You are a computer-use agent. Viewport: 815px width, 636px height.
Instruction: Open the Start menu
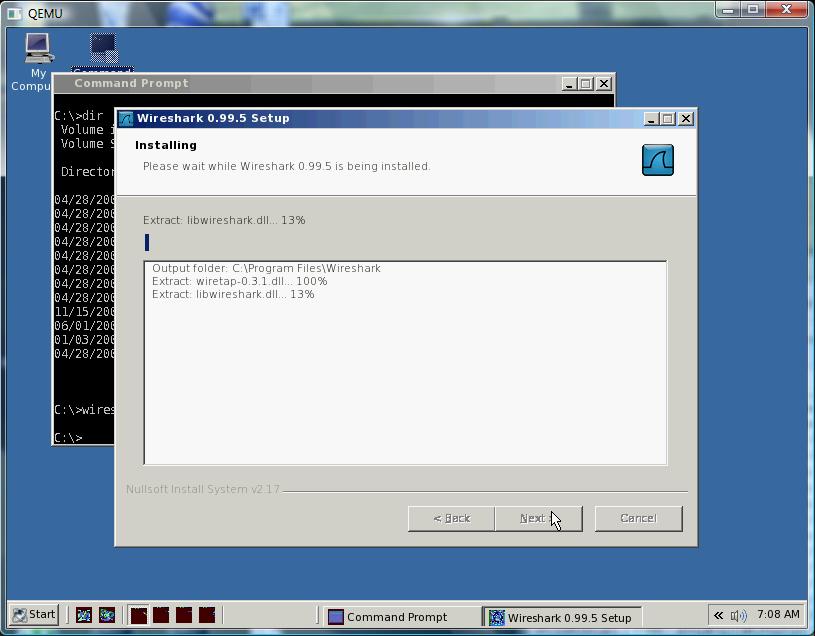[x=33, y=615]
